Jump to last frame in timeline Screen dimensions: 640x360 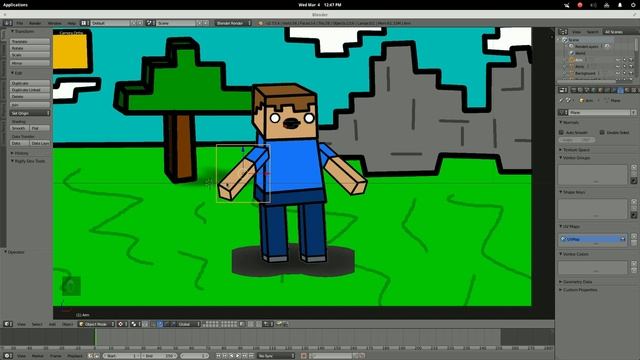click(251, 356)
